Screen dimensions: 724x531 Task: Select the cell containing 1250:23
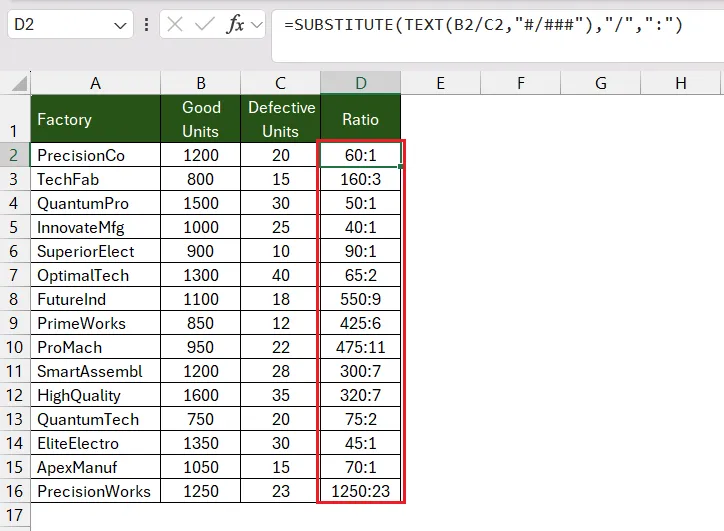(361, 491)
